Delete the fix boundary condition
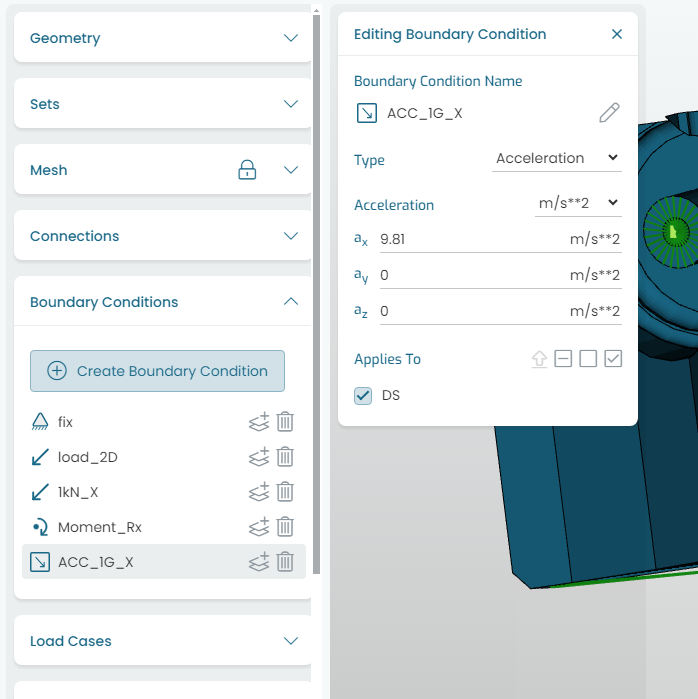This screenshot has width=698, height=699. point(285,422)
